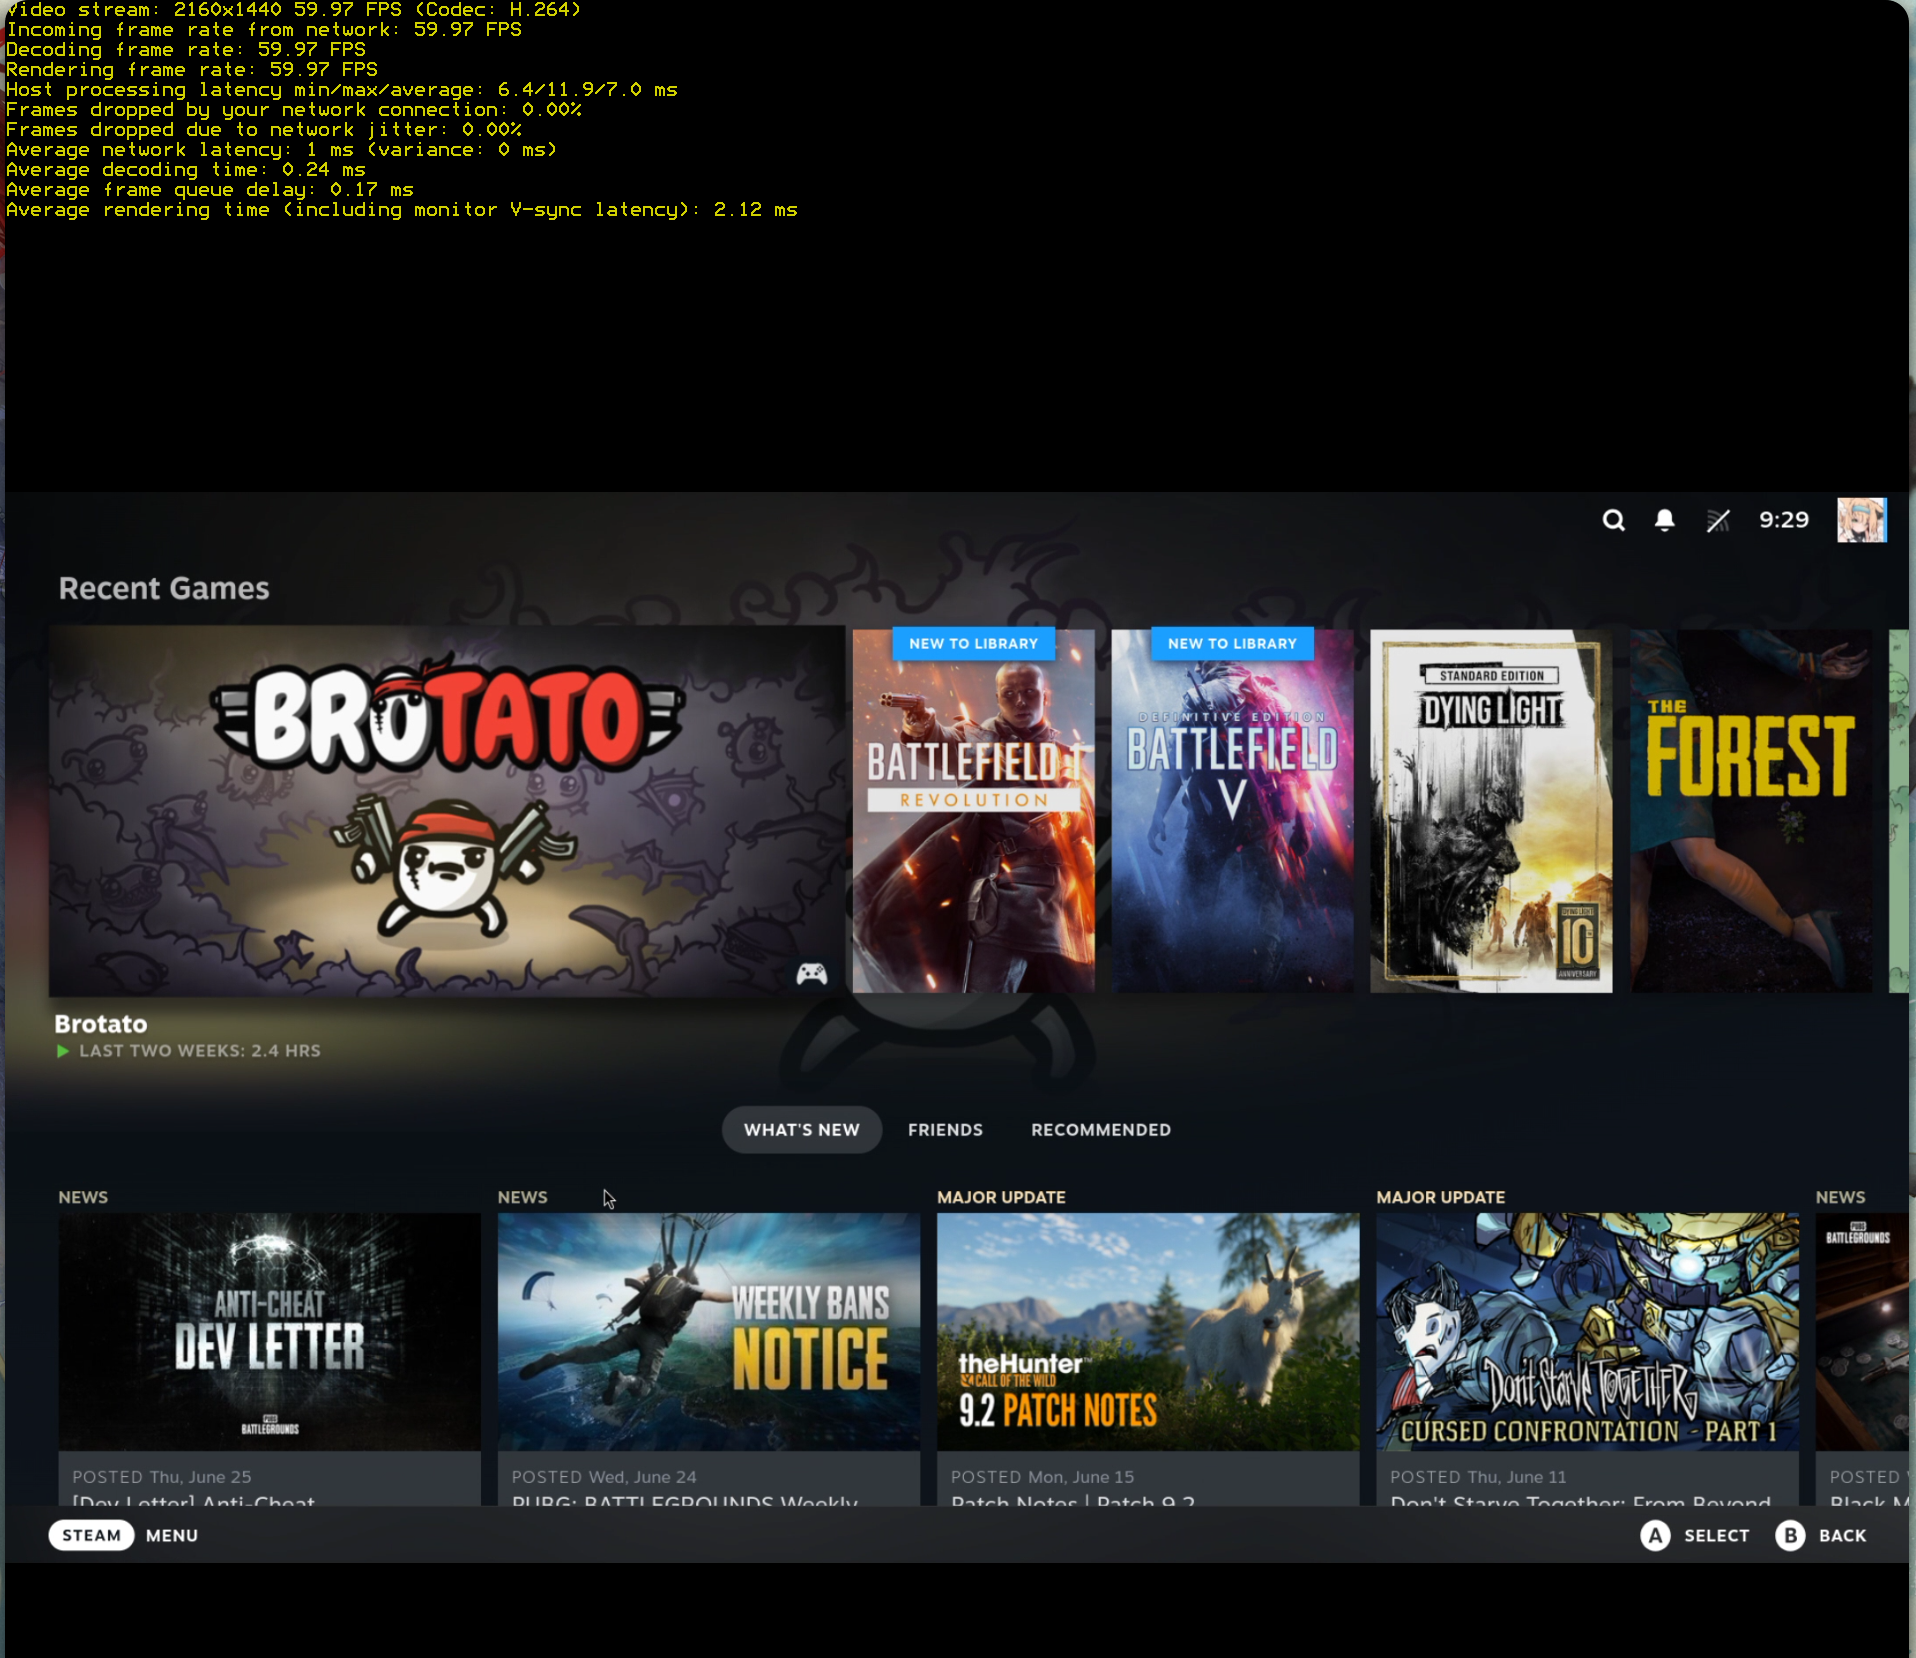Viewport: 1916px width, 1658px height.
Task: Open the Anti-Cheat Dev Letter news card
Action: click(269, 1359)
